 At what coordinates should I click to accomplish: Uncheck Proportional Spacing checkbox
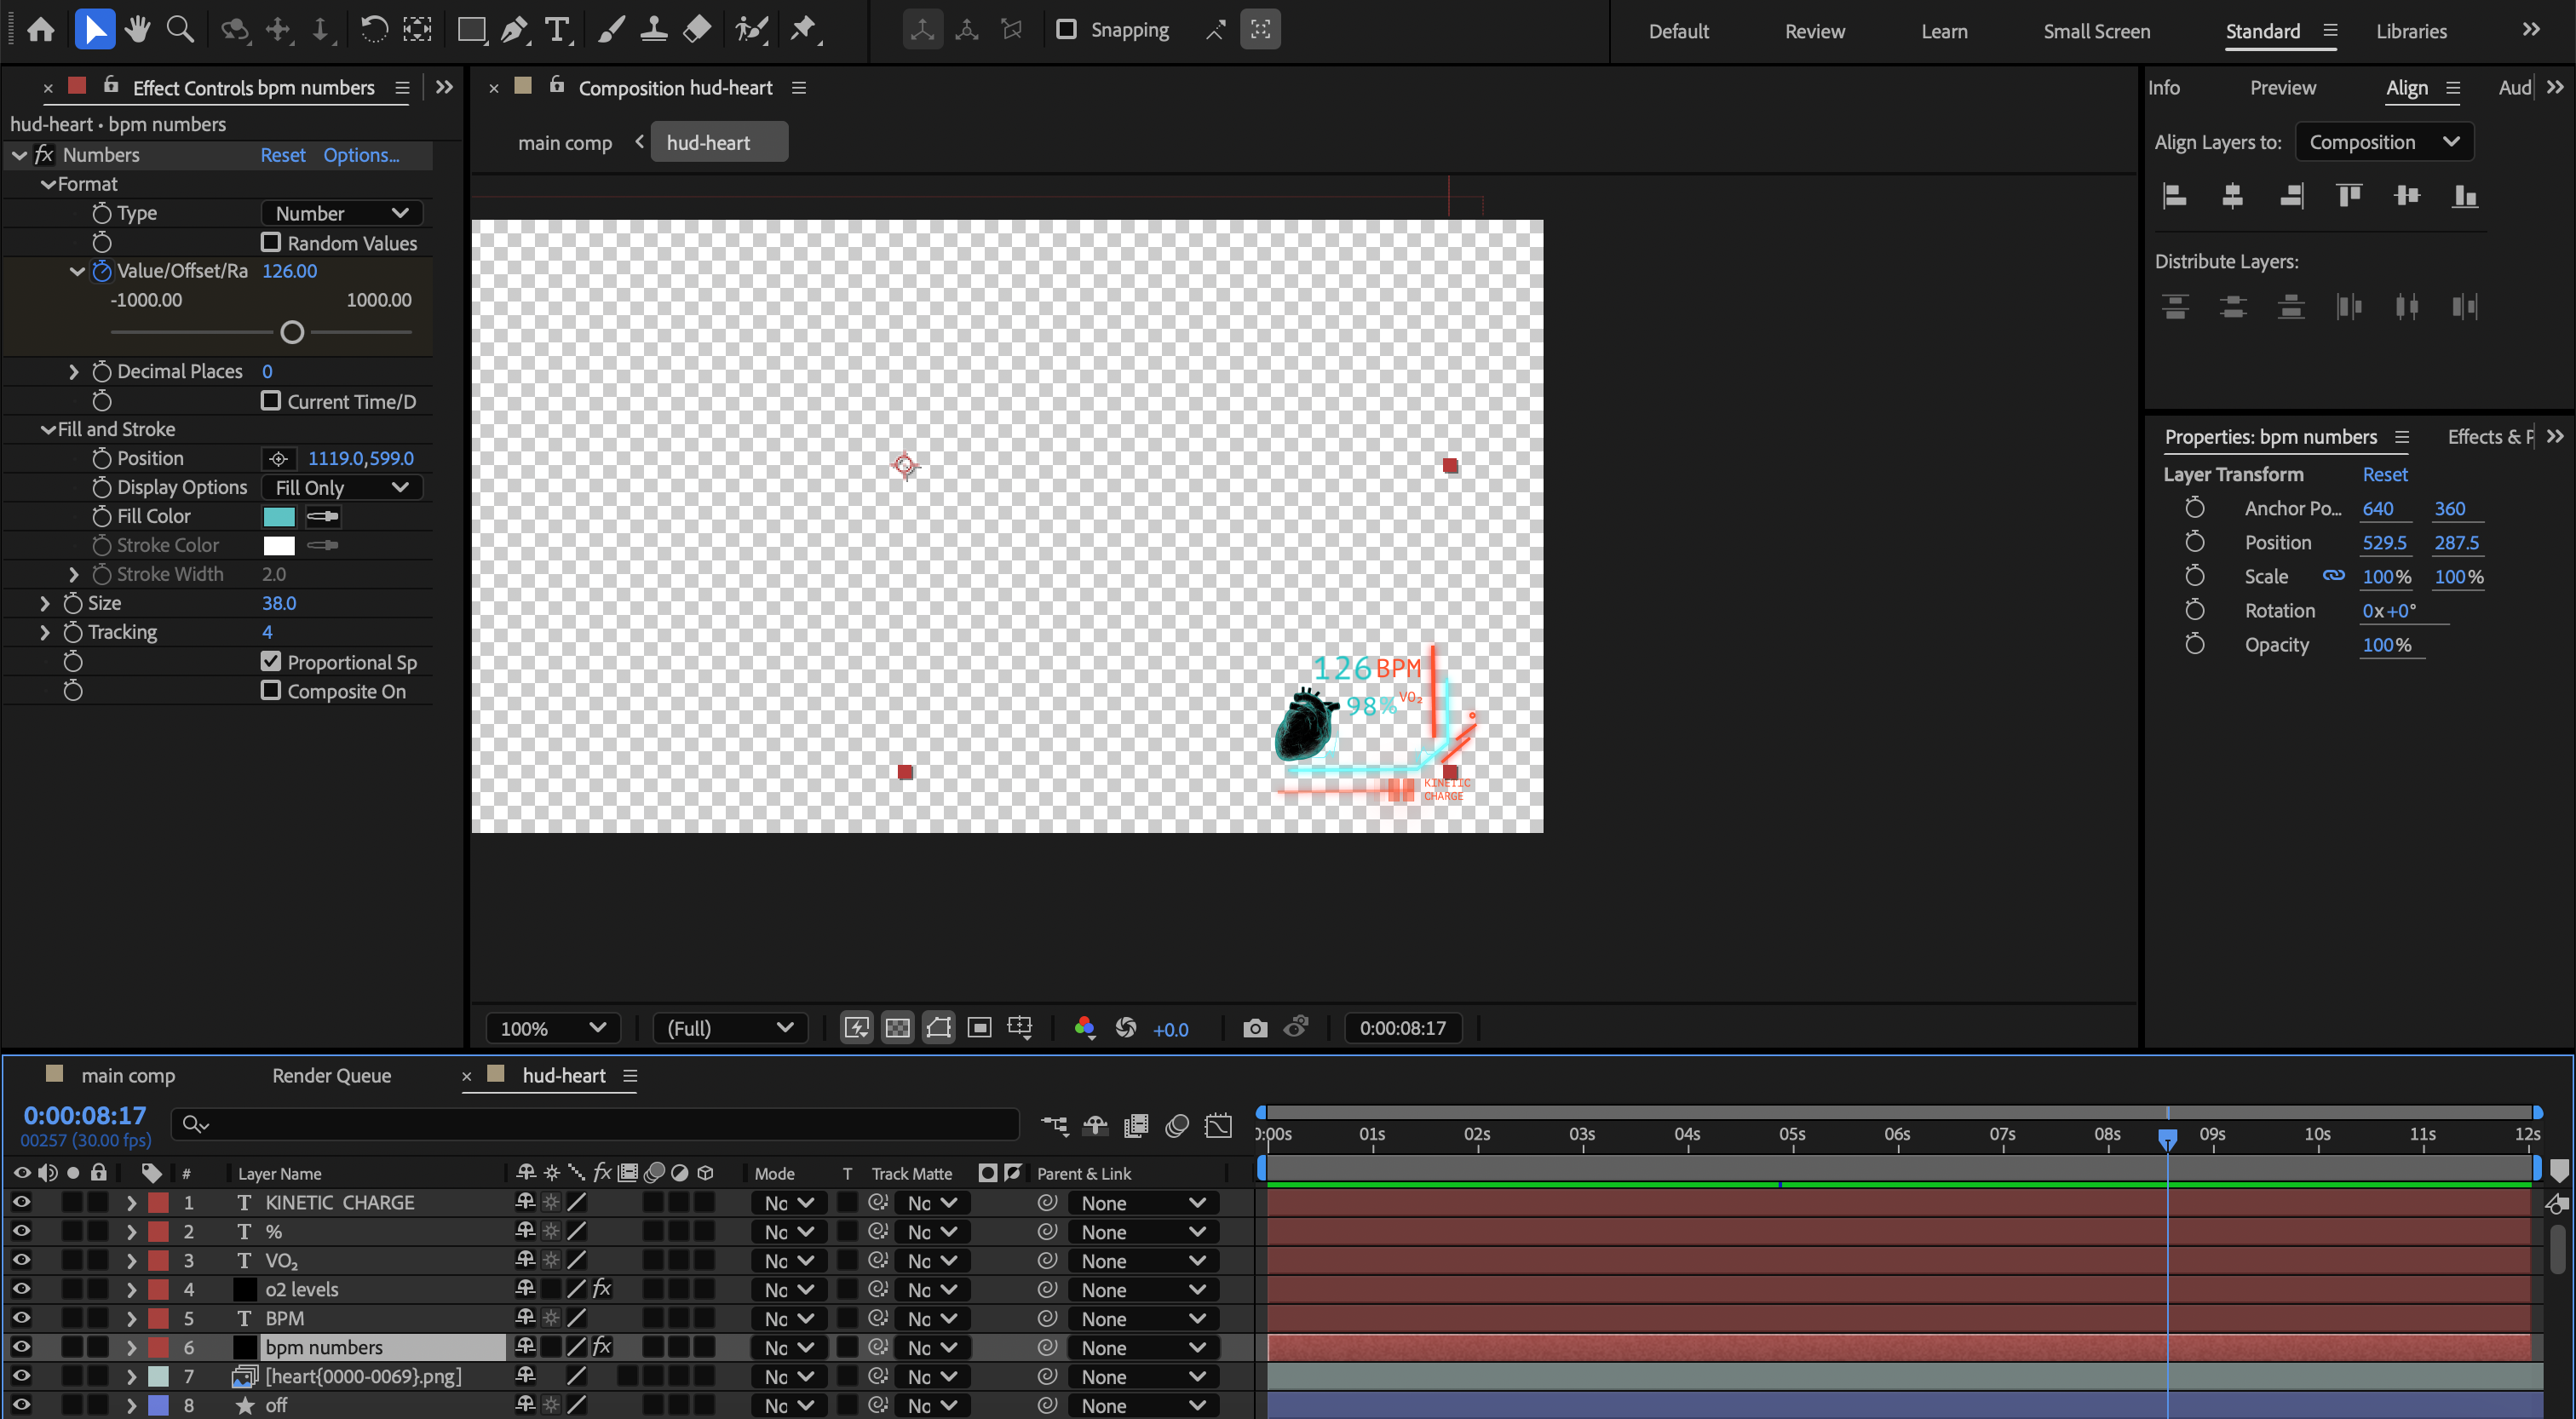pos(271,661)
